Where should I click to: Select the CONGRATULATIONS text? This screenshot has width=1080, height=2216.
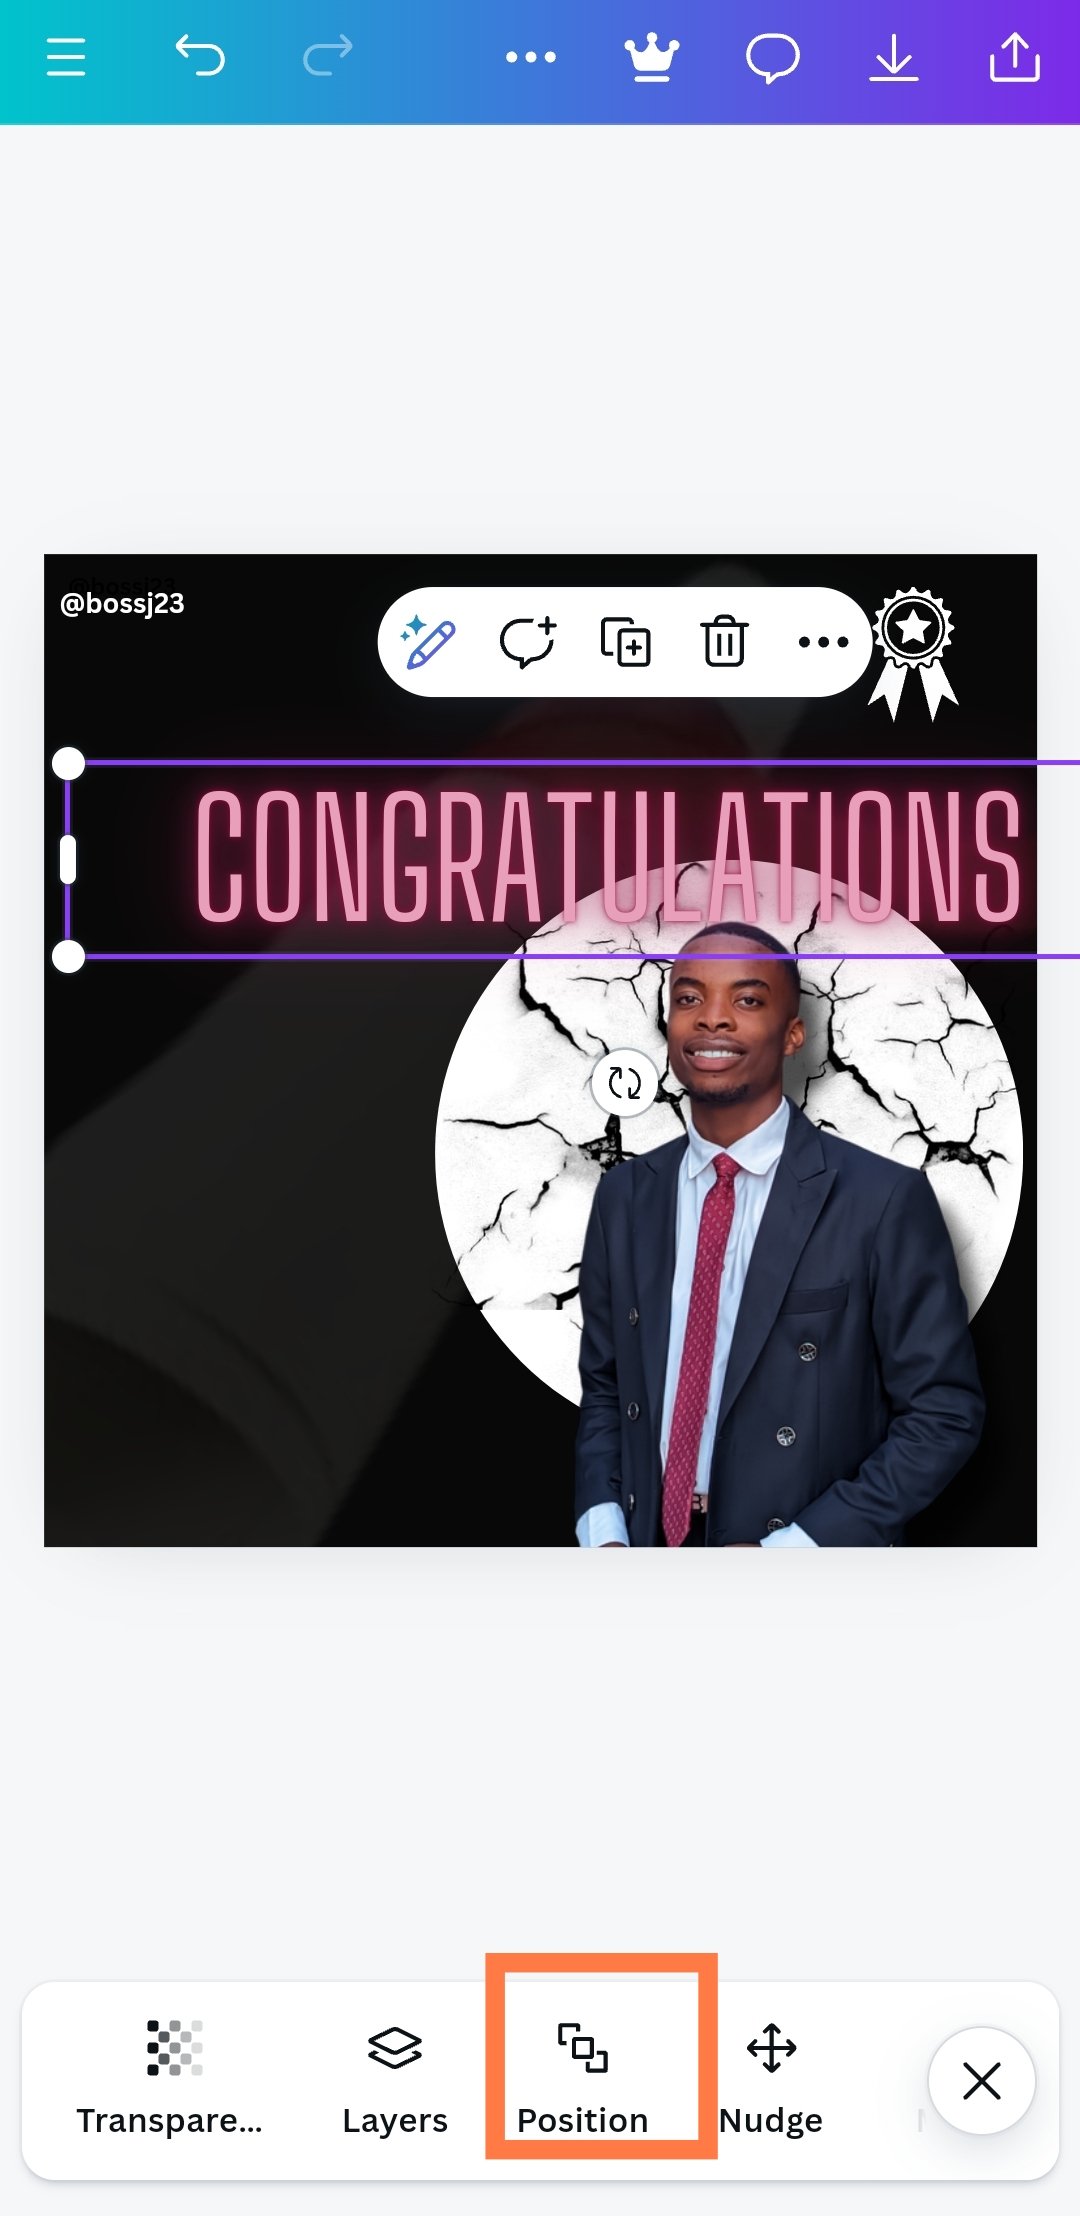tap(608, 856)
